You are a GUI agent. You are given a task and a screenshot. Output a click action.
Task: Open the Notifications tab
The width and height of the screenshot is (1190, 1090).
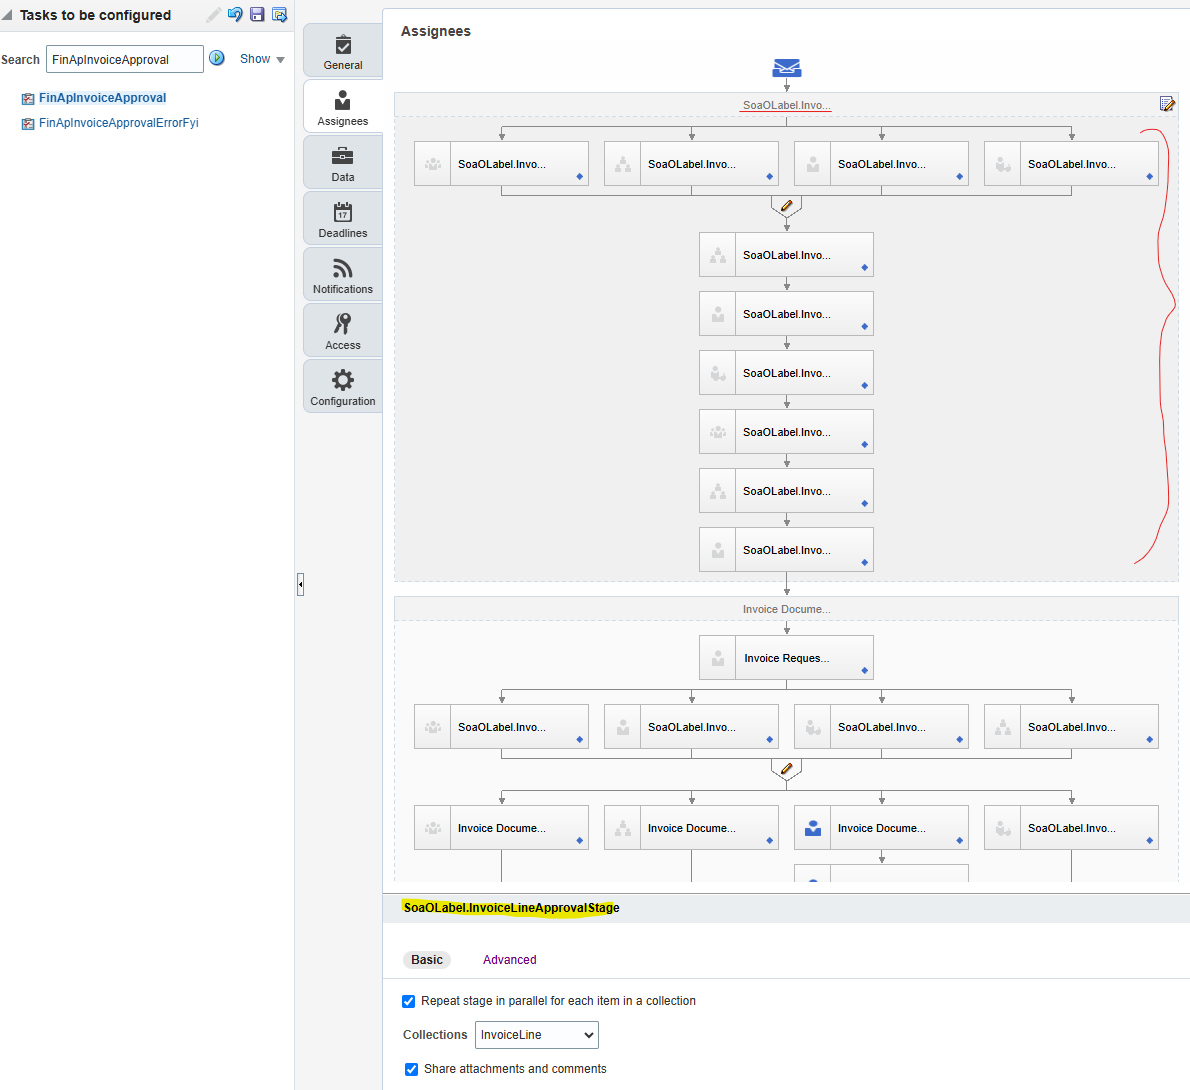click(343, 275)
